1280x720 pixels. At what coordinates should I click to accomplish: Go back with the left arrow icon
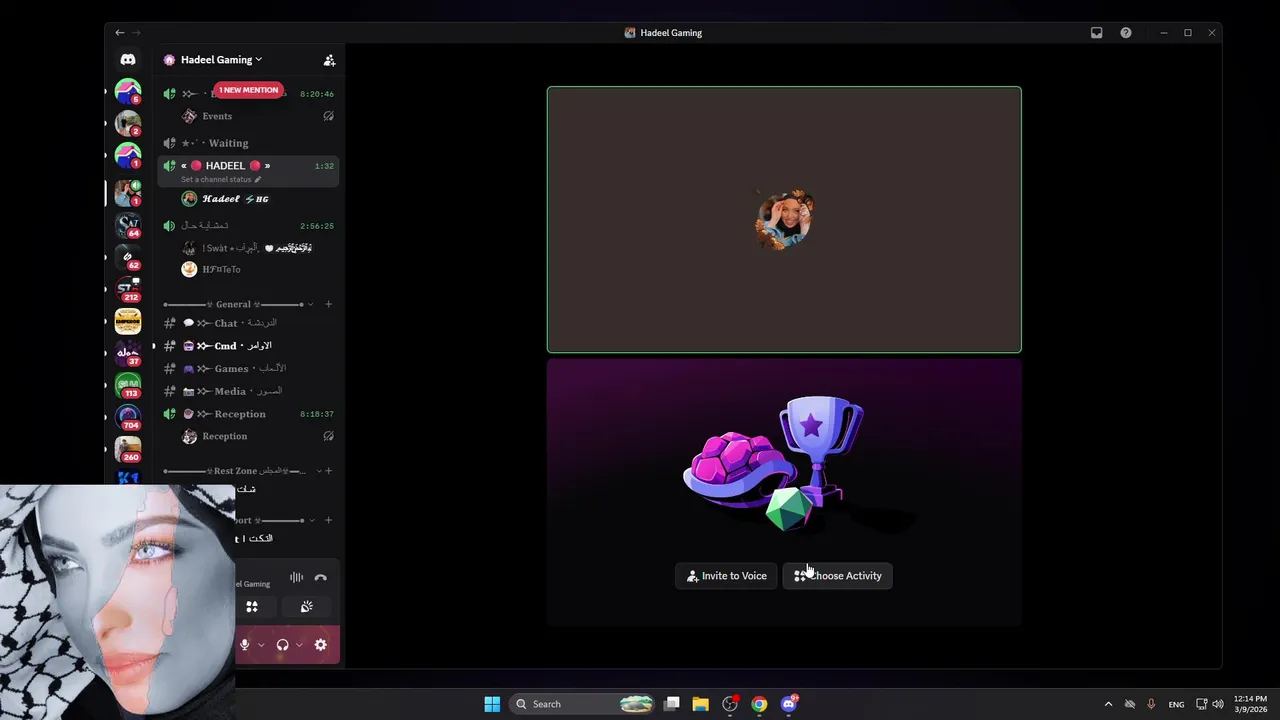(120, 33)
